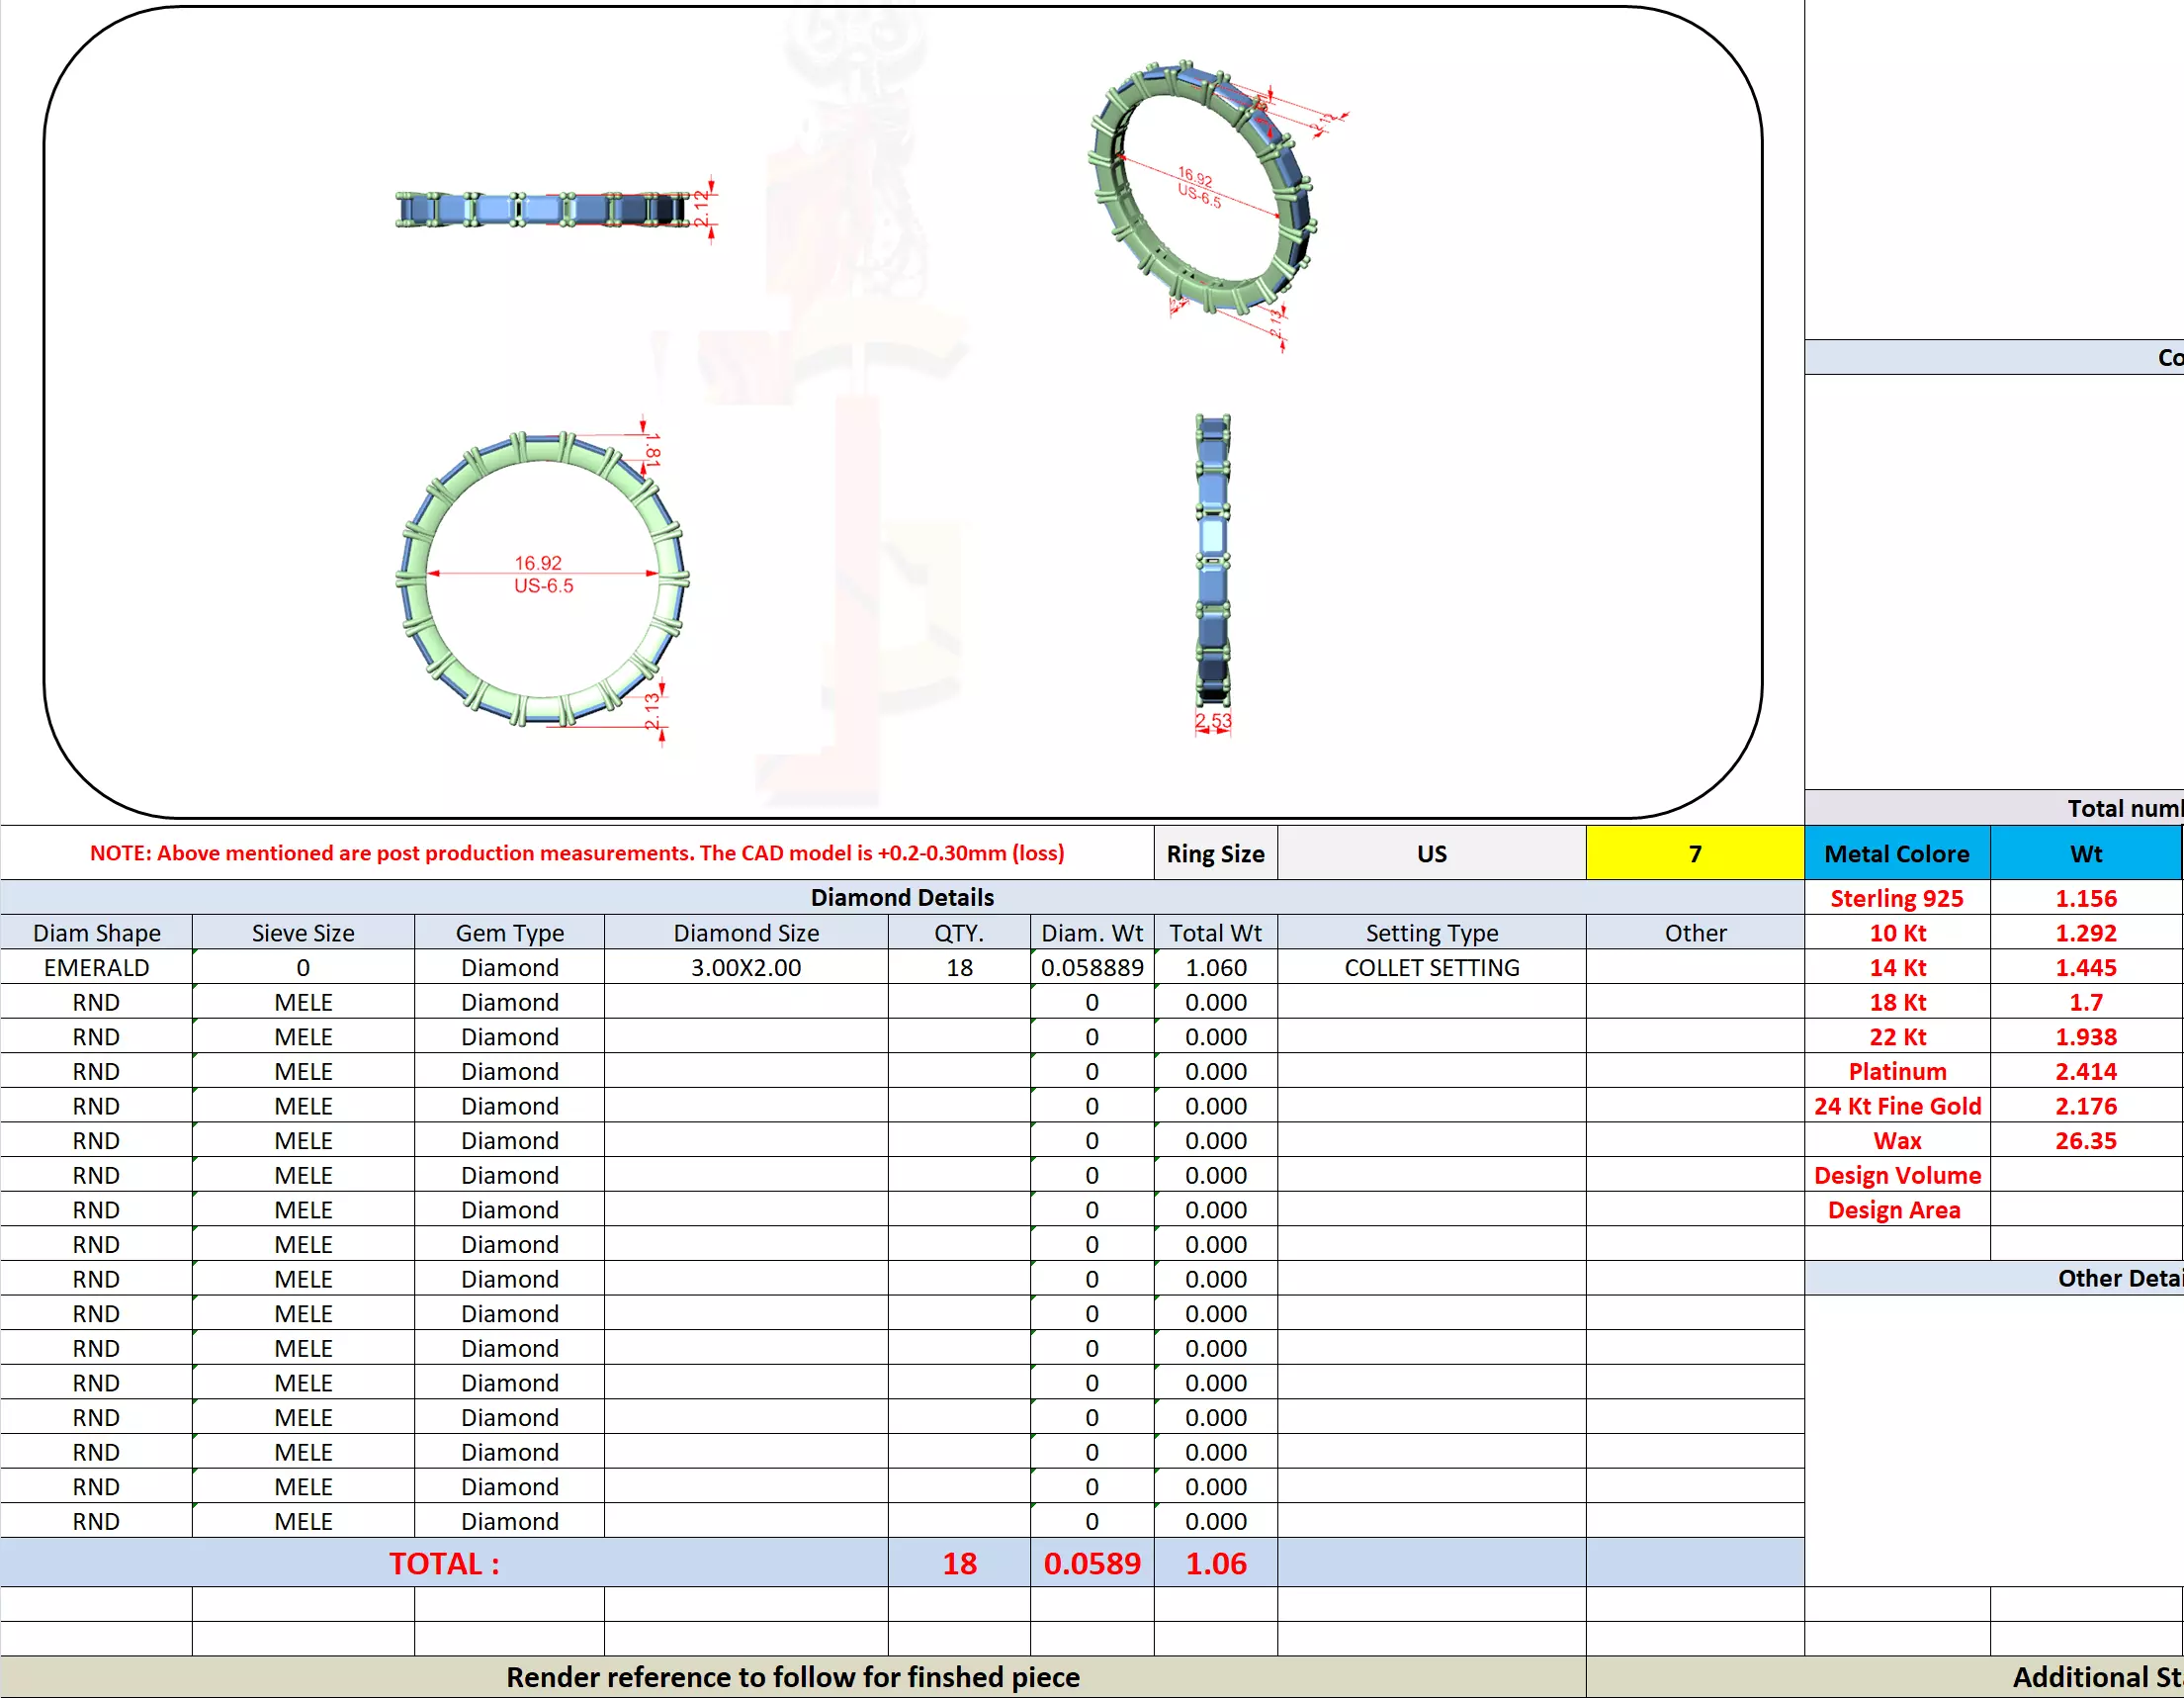The width and height of the screenshot is (2184, 1698).
Task: Click the 3.00X2.00 diamond size cell
Action: (745, 967)
